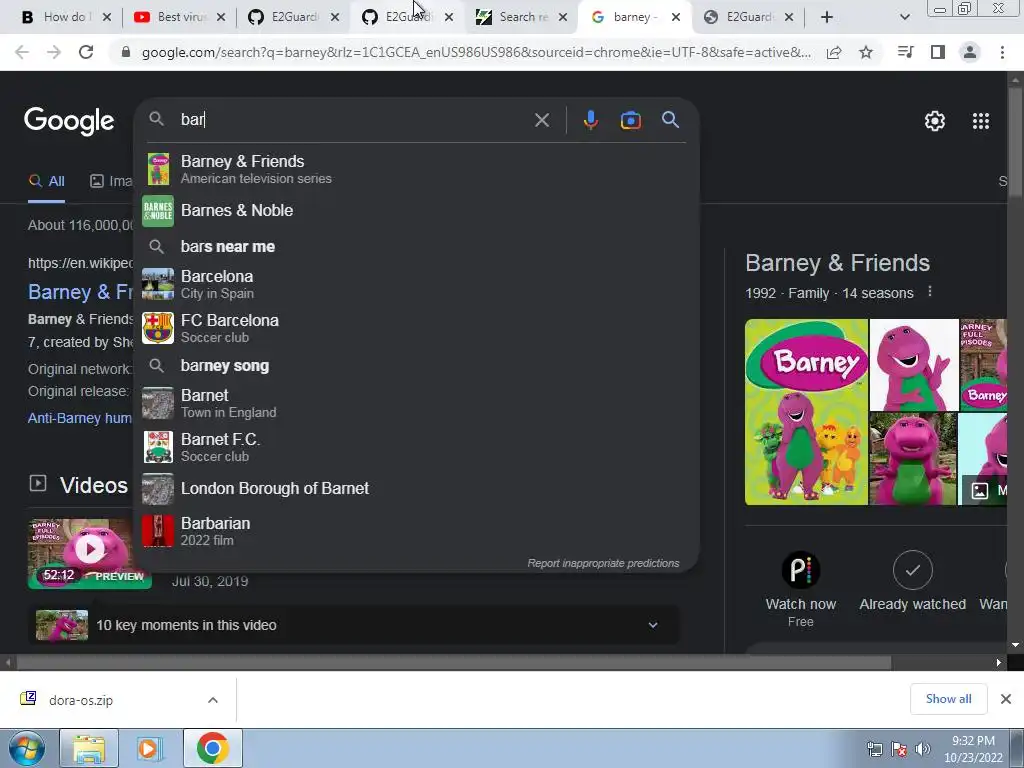Screen dimensions: 1024x768
Task: Open large Barney logo image thumbnail
Action: pyautogui.click(x=806, y=411)
